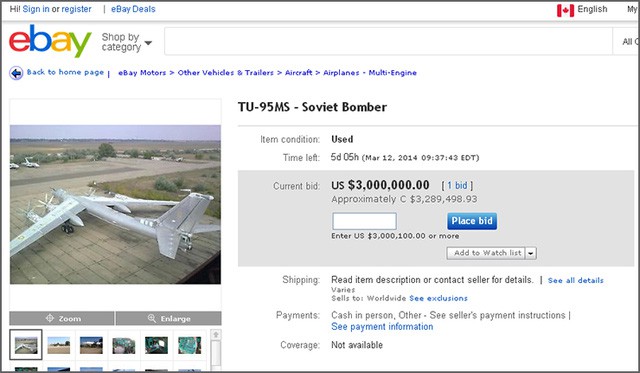
Task: Go to eBay Motors breadcrumb
Action: (x=142, y=73)
